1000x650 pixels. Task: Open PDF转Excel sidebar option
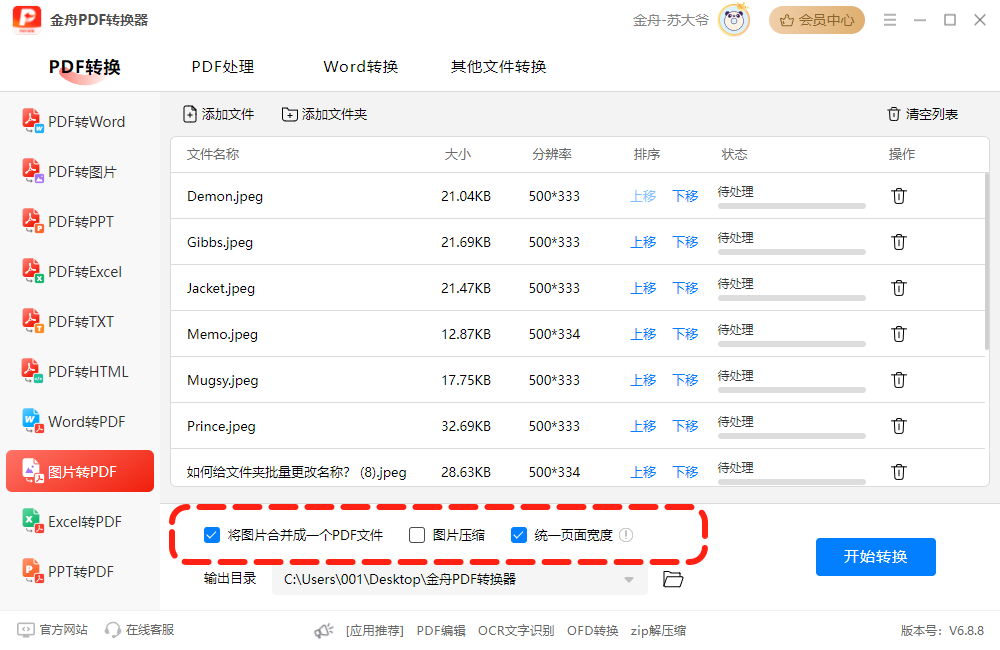(72, 271)
